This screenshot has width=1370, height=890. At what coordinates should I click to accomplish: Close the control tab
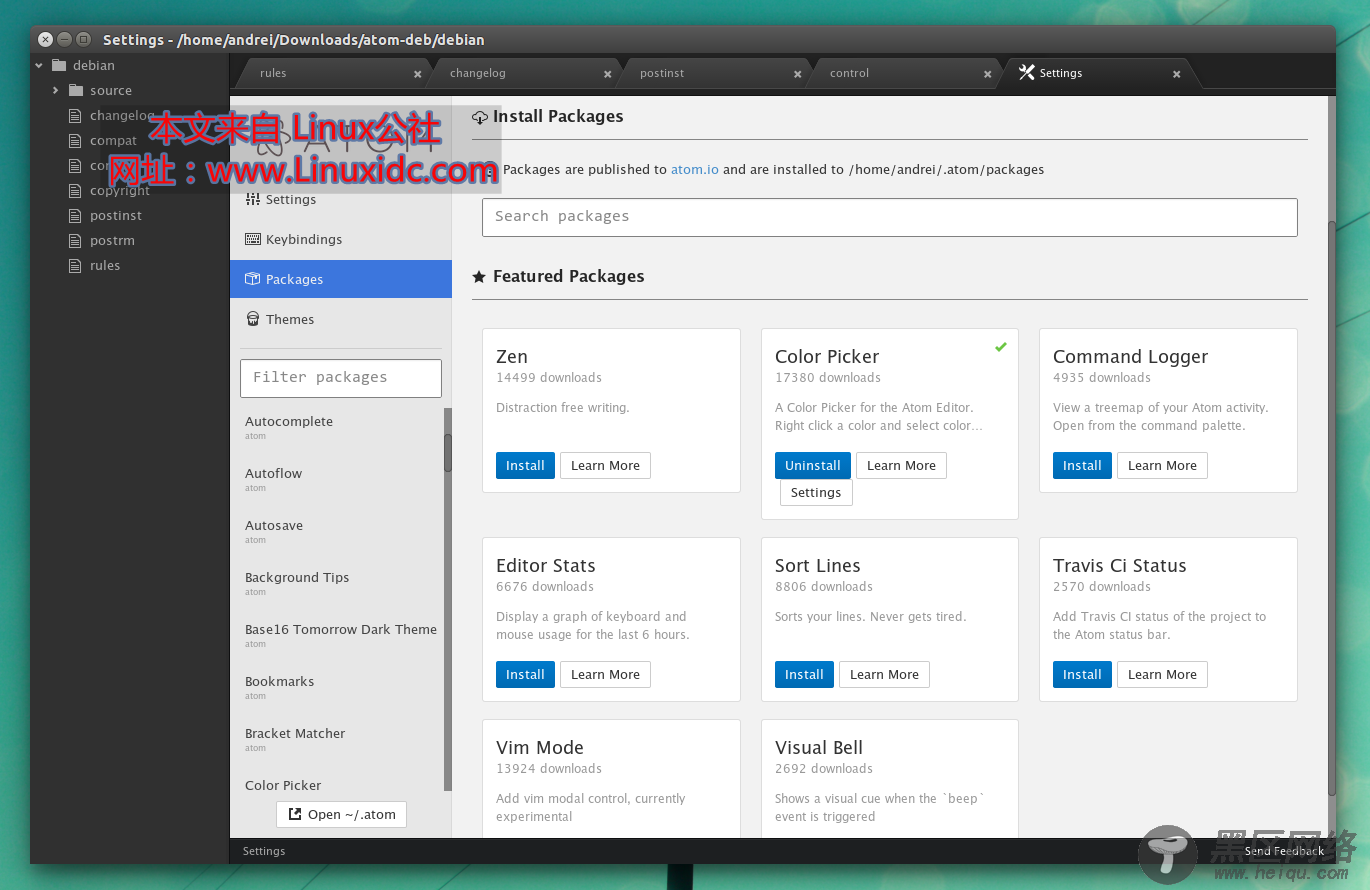987,74
